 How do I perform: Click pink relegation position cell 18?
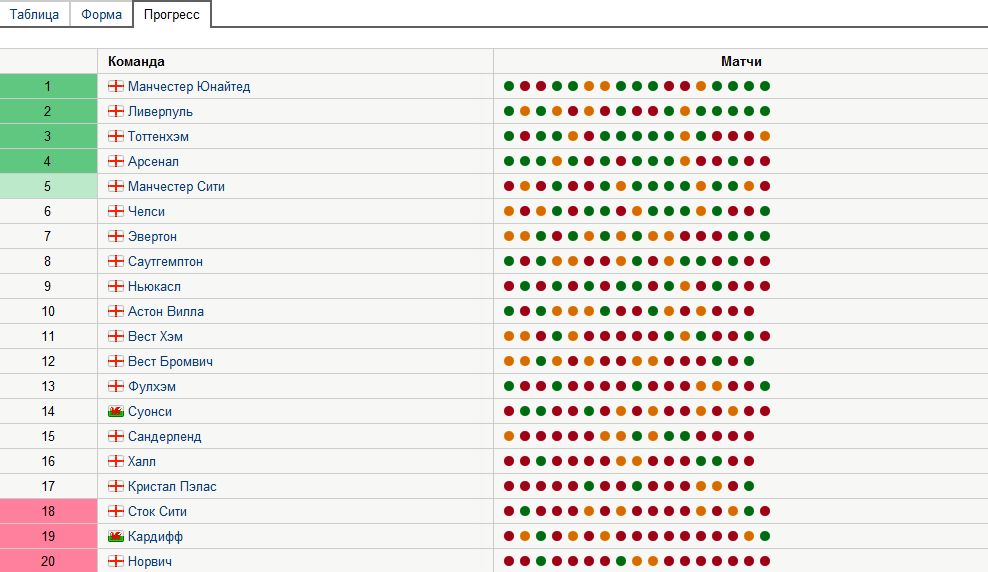point(49,512)
